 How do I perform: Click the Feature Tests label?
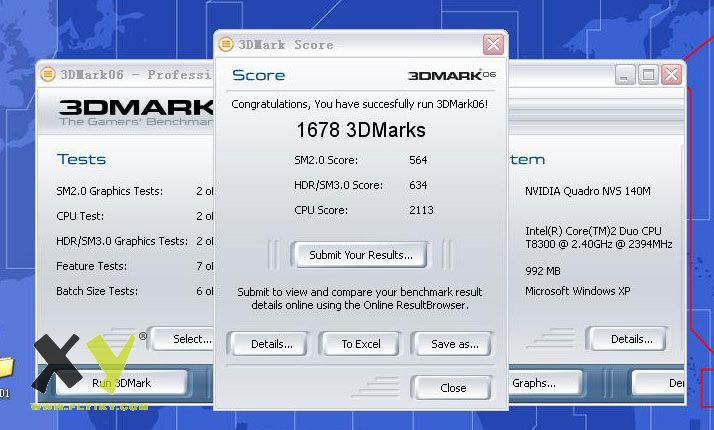(x=91, y=266)
